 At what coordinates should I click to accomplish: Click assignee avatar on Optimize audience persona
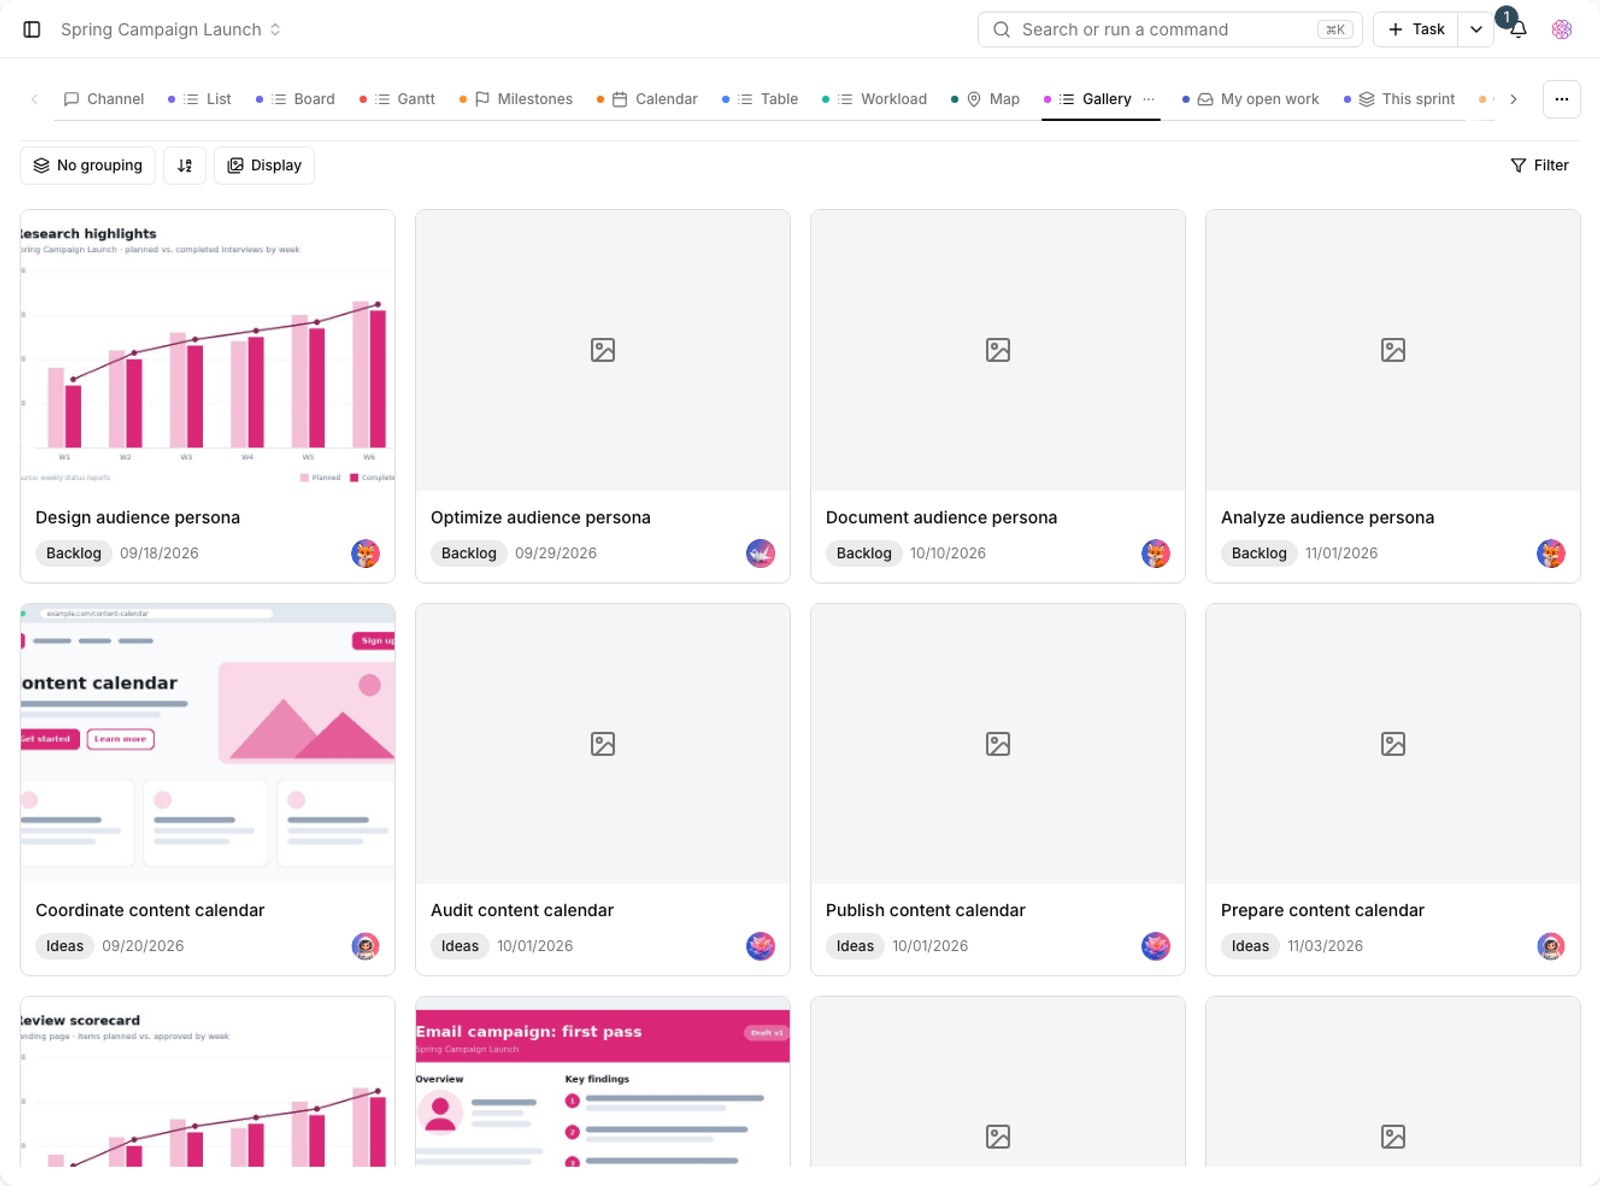point(760,553)
